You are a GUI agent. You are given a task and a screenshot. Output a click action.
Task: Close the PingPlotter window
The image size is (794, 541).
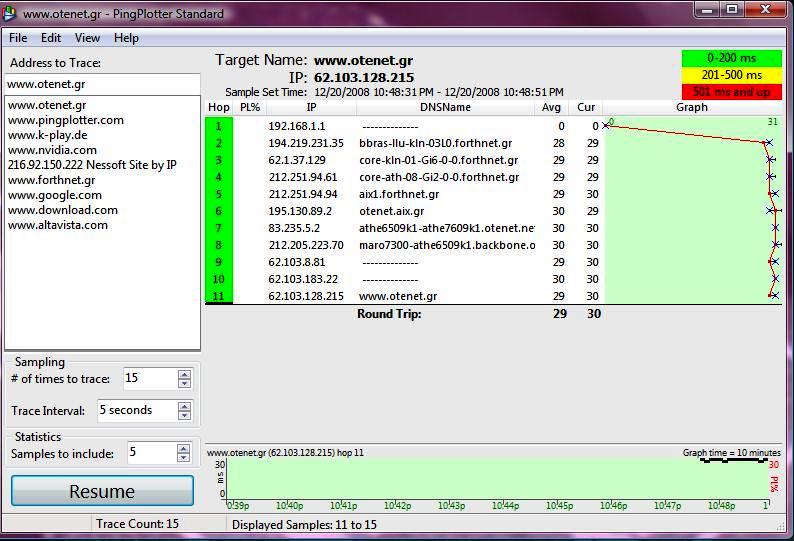click(765, 10)
